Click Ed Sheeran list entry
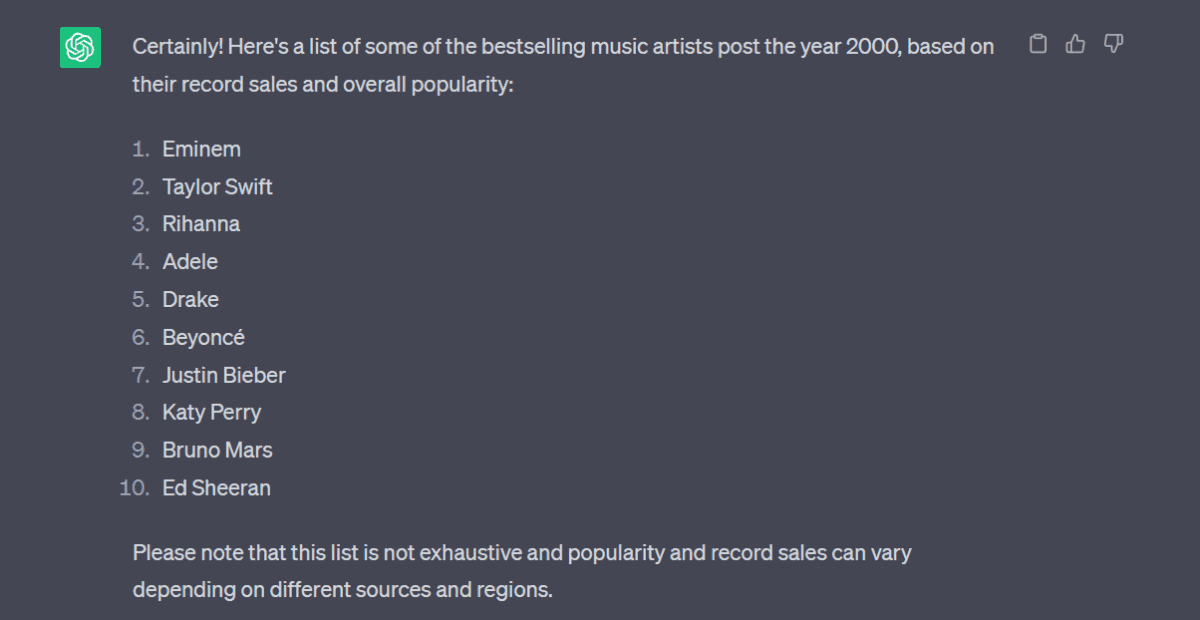Image resolution: width=1200 pixels, height=620 pixels. point(217,488)
